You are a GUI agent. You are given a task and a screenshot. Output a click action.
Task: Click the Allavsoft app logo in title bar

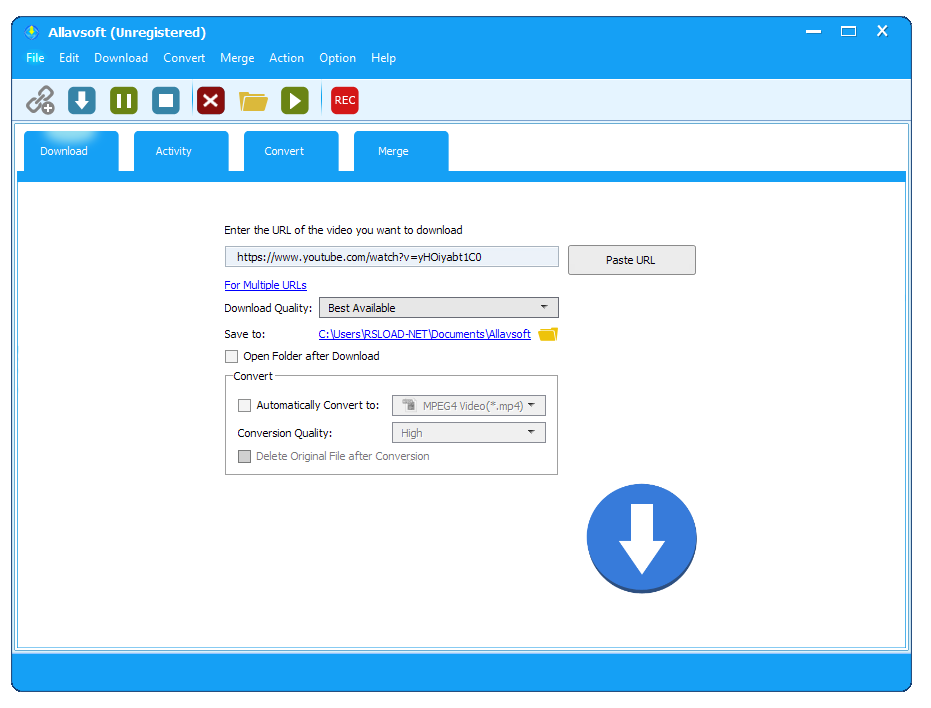pyautogui.click(x=31, y=32)
